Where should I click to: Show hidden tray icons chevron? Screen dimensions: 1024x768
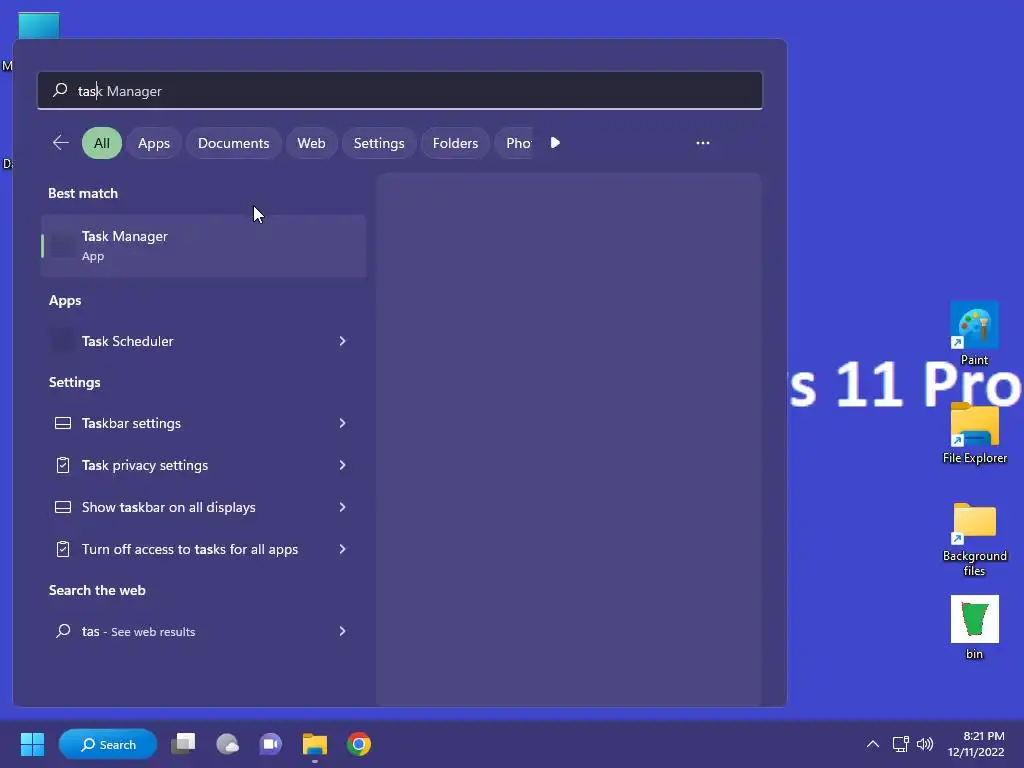click(872, 744)
